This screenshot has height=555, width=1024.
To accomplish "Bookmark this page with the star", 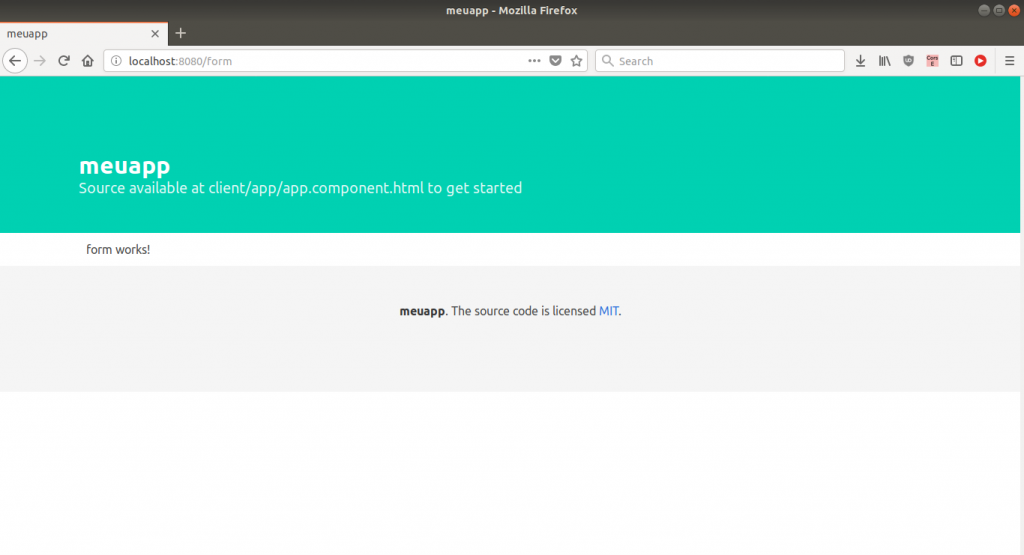I will 576,61.
